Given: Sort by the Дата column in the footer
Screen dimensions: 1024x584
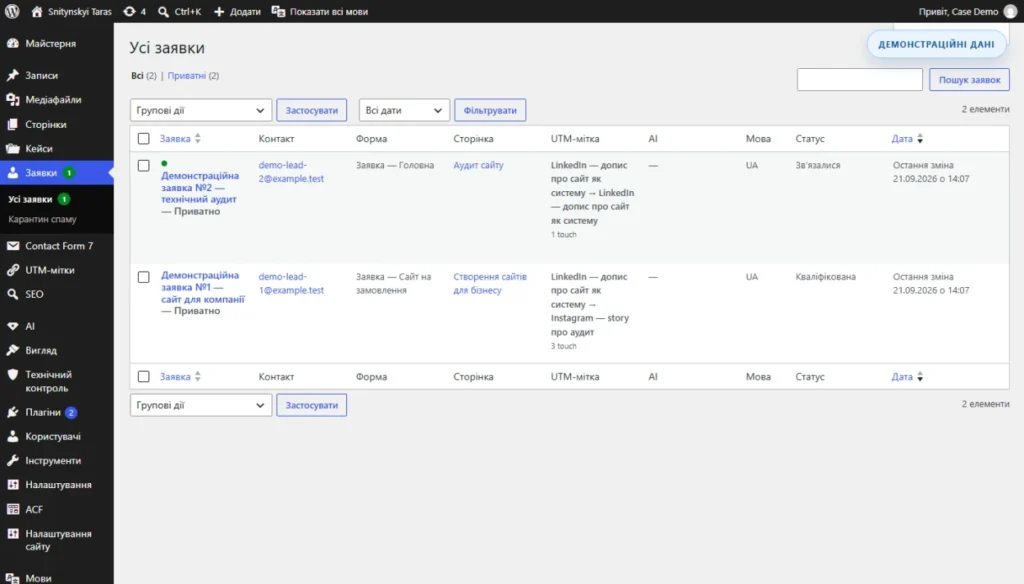Looking at the screenshot, I should click(x=907, y=376).
